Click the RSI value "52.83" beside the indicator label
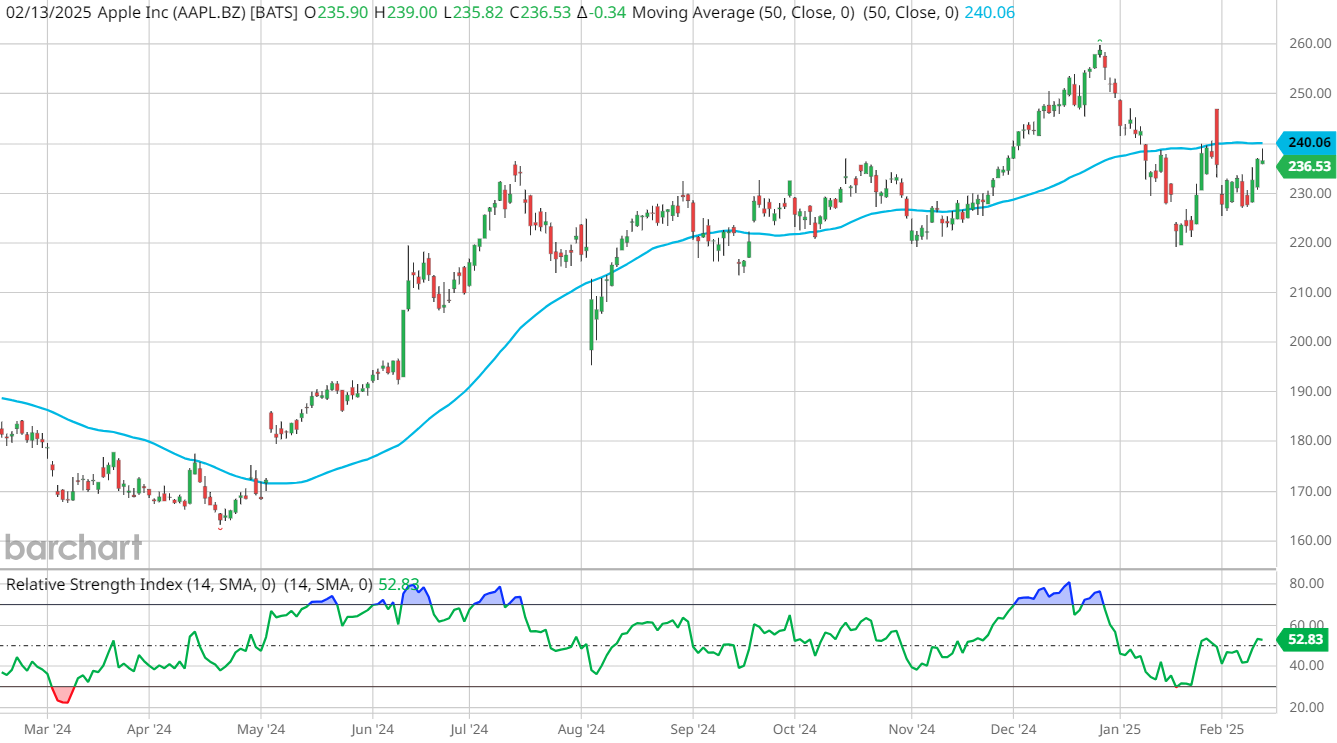 pyautogui.click(x=399, y=584)
